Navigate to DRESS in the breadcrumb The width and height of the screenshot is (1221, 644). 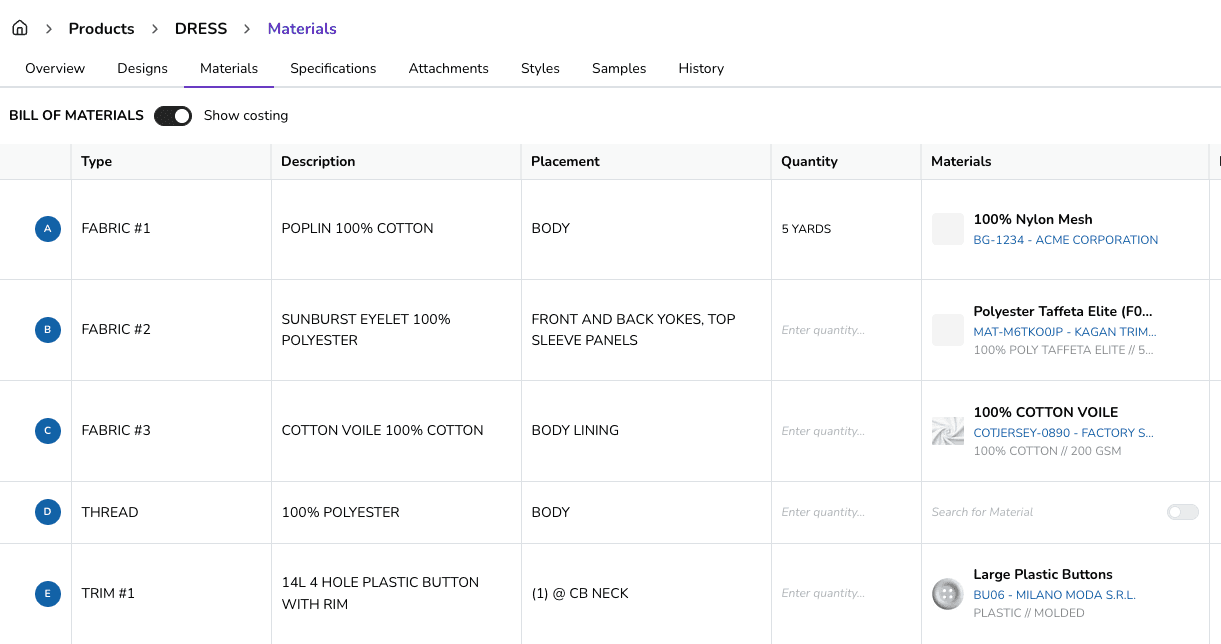tap(201, 29)
